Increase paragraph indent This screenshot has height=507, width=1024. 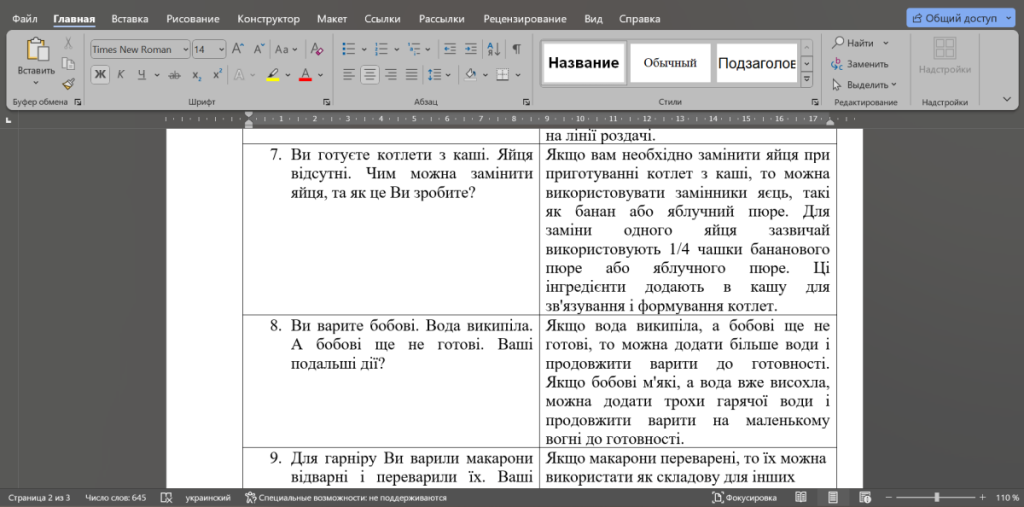(x=470, y=49)
